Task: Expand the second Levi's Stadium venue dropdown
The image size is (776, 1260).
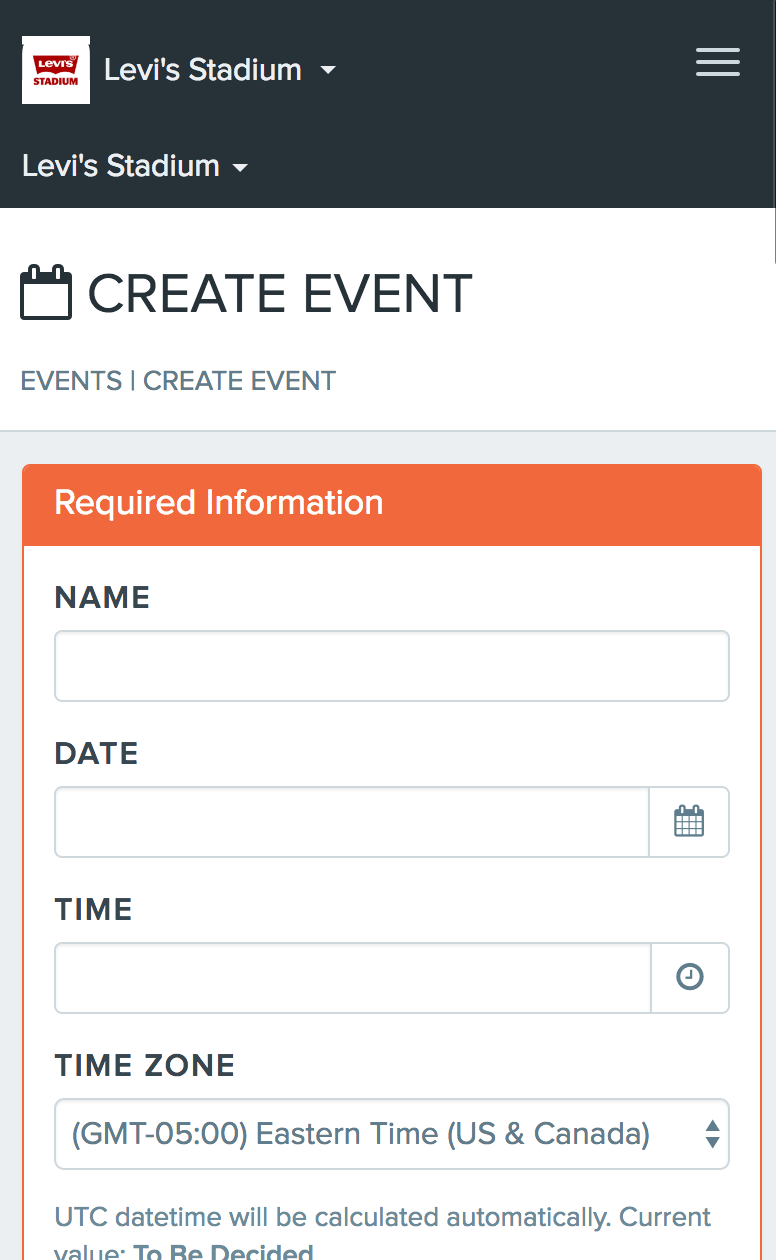Action: (135, 165)
